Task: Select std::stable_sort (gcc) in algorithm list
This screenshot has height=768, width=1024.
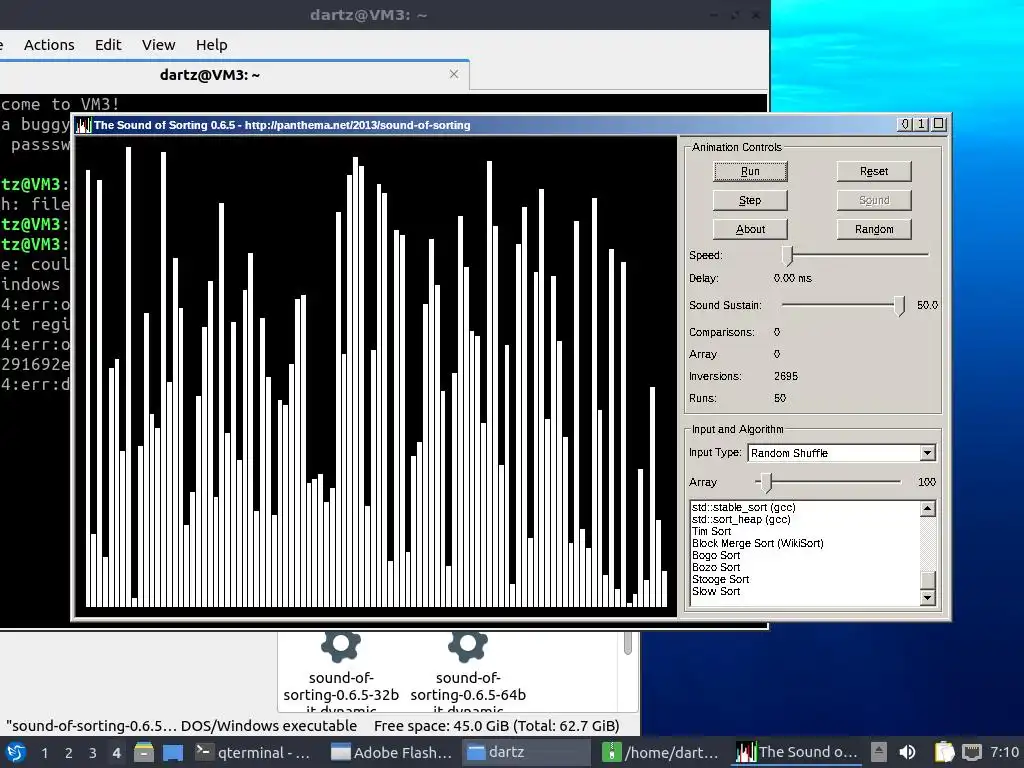Action: pyautogui.click(x=743, y=507)
